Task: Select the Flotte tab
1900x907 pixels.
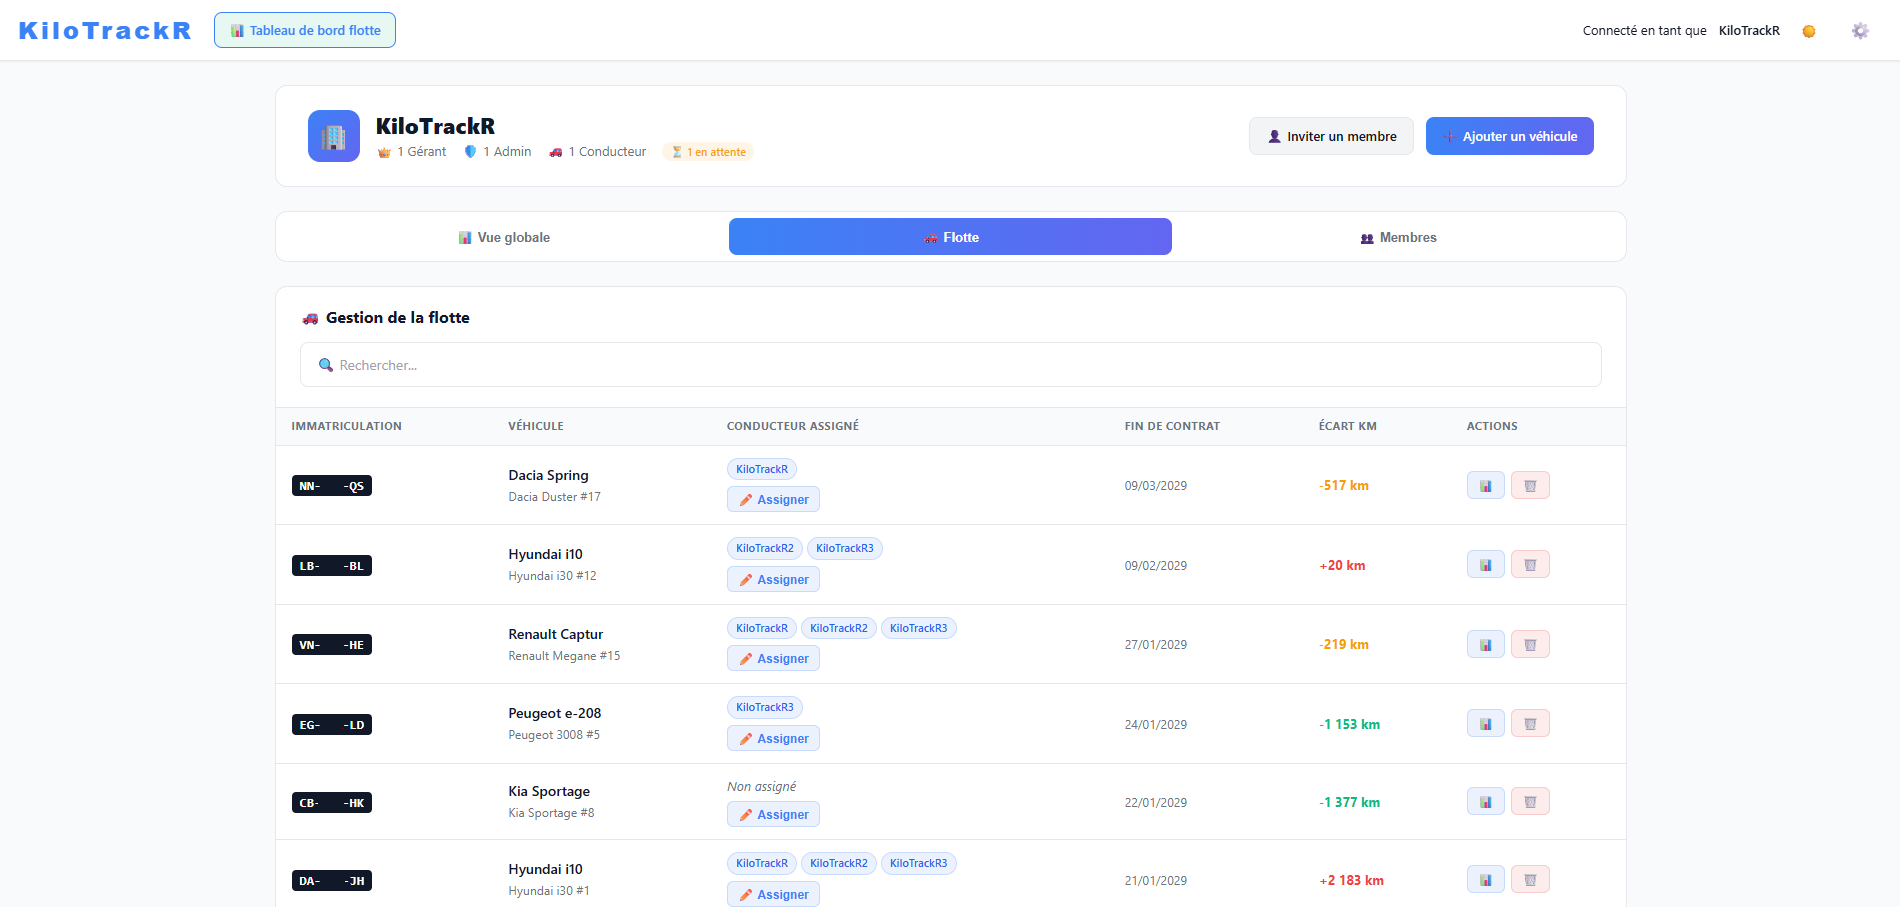Action: [950, 237]
